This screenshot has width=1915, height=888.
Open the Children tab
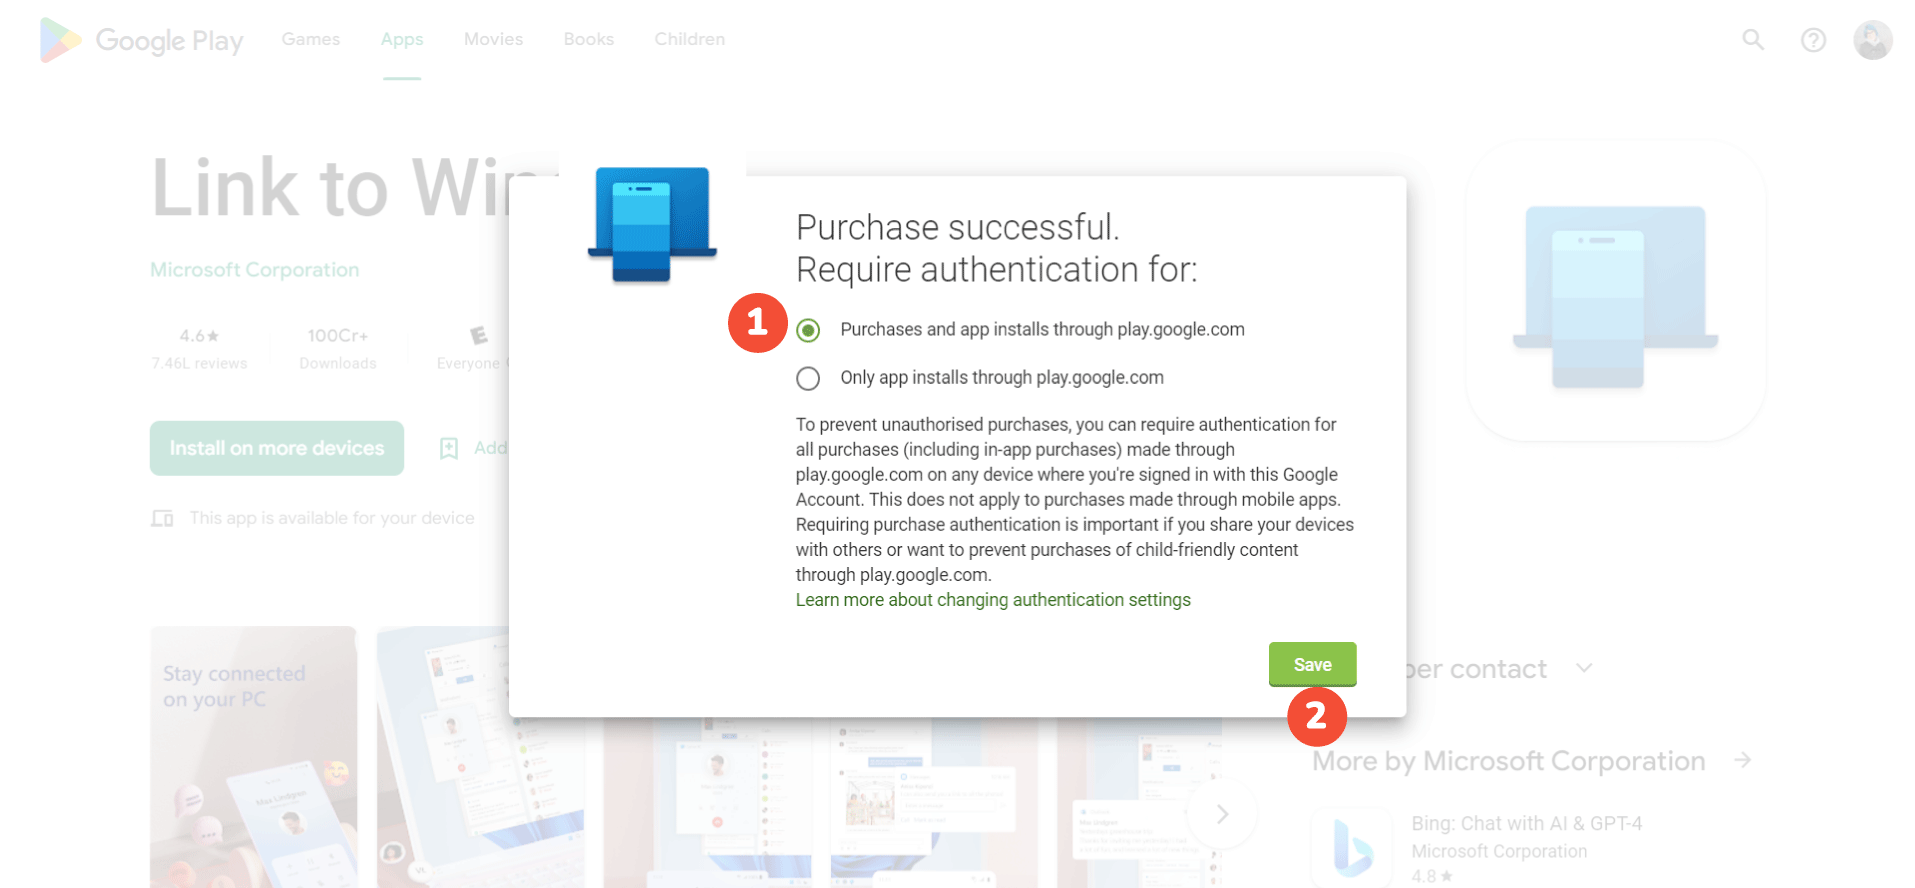point(690,39)
